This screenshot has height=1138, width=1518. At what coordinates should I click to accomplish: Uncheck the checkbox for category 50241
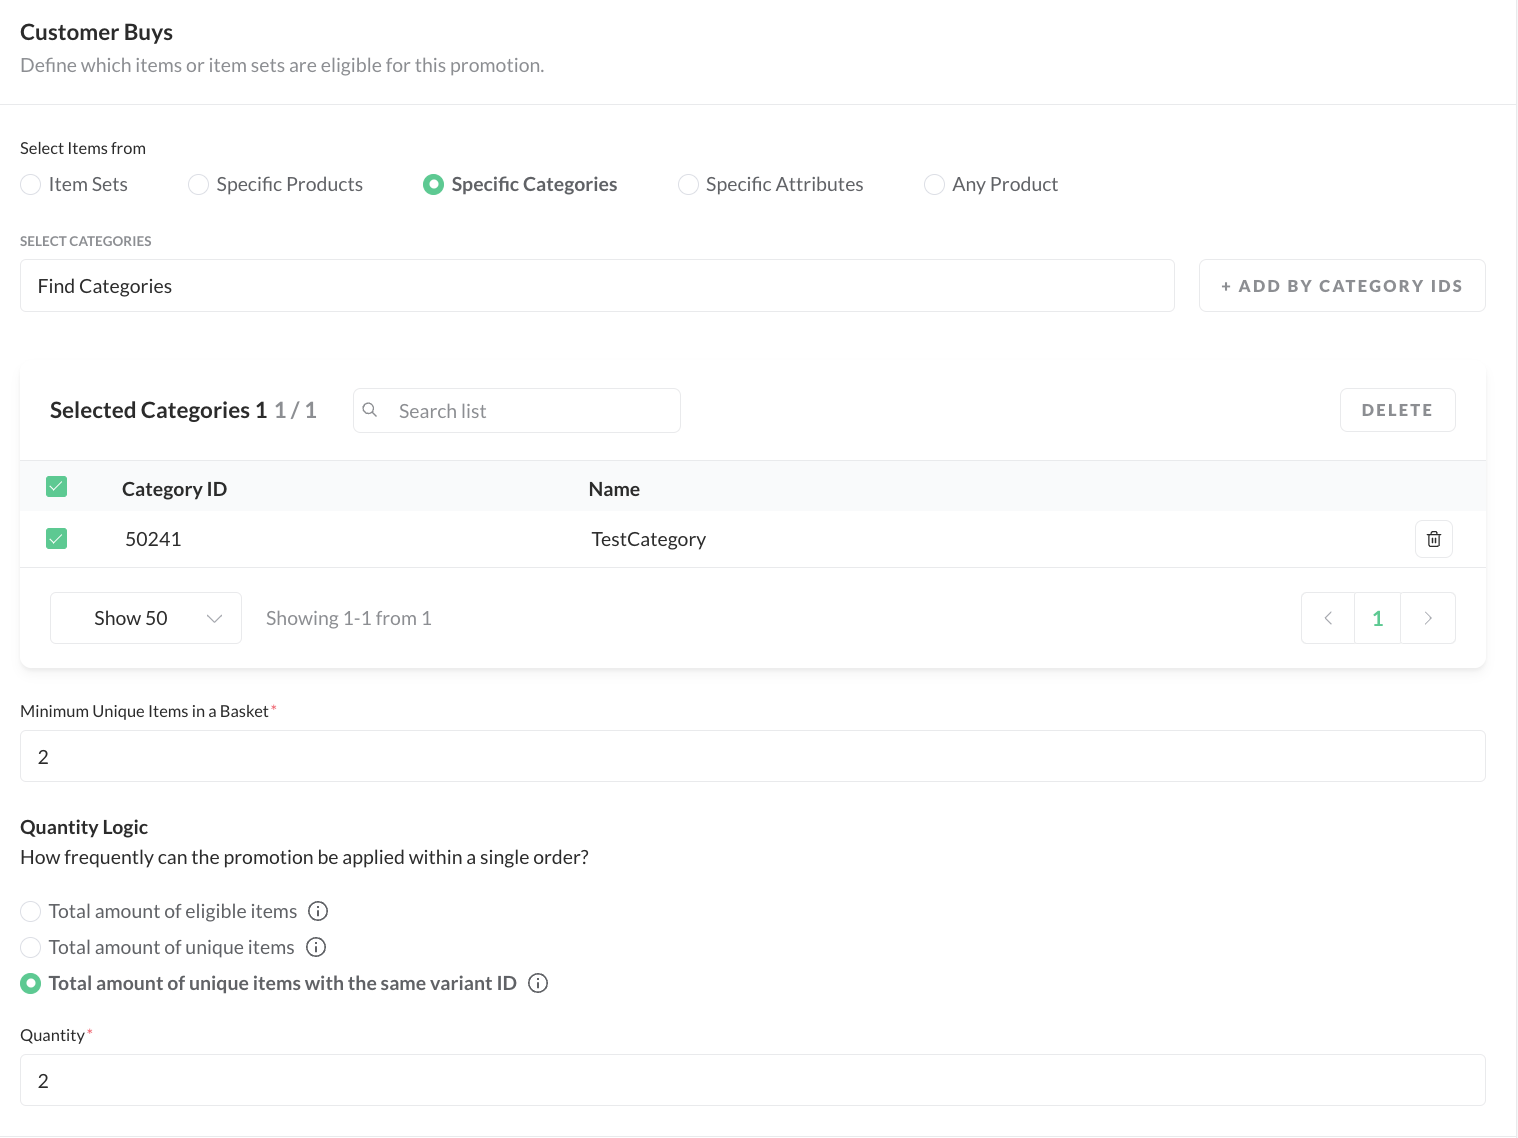tap(57, 539)
